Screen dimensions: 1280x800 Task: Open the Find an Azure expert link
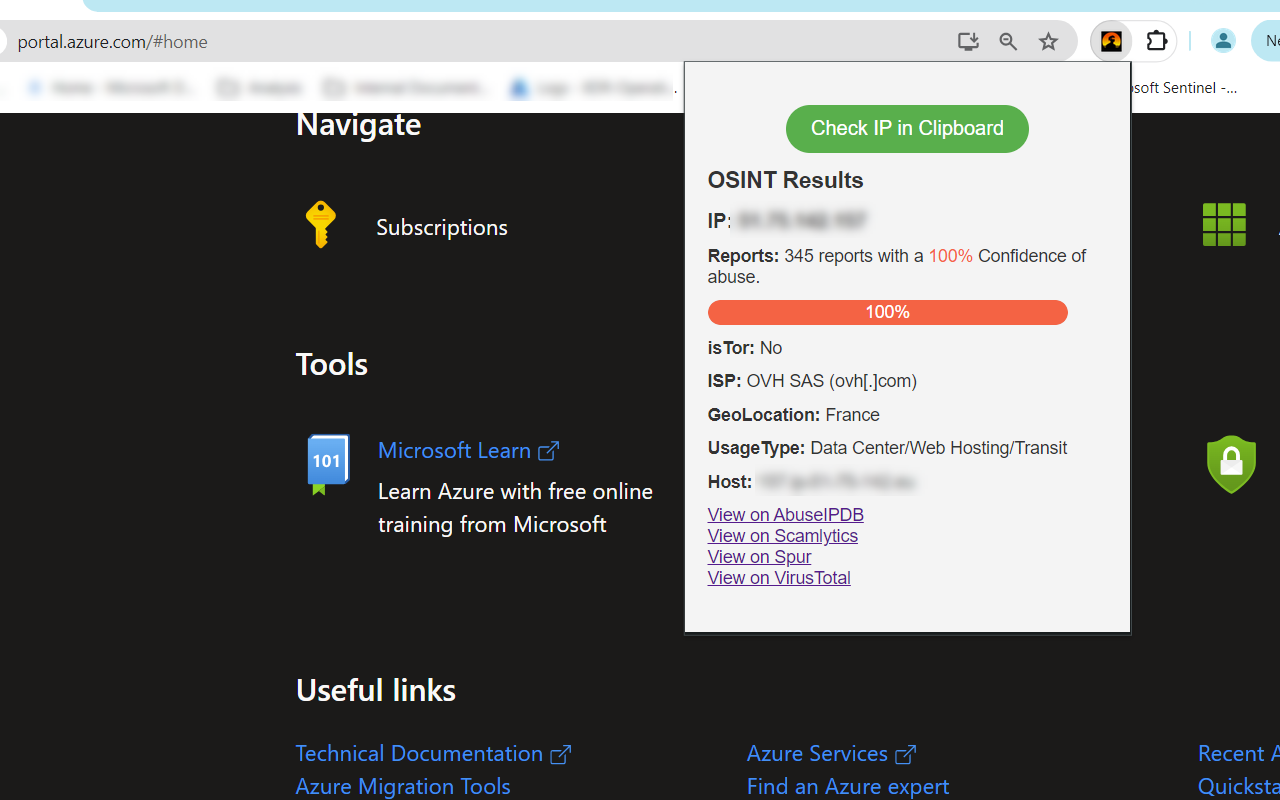coord(848,786)
